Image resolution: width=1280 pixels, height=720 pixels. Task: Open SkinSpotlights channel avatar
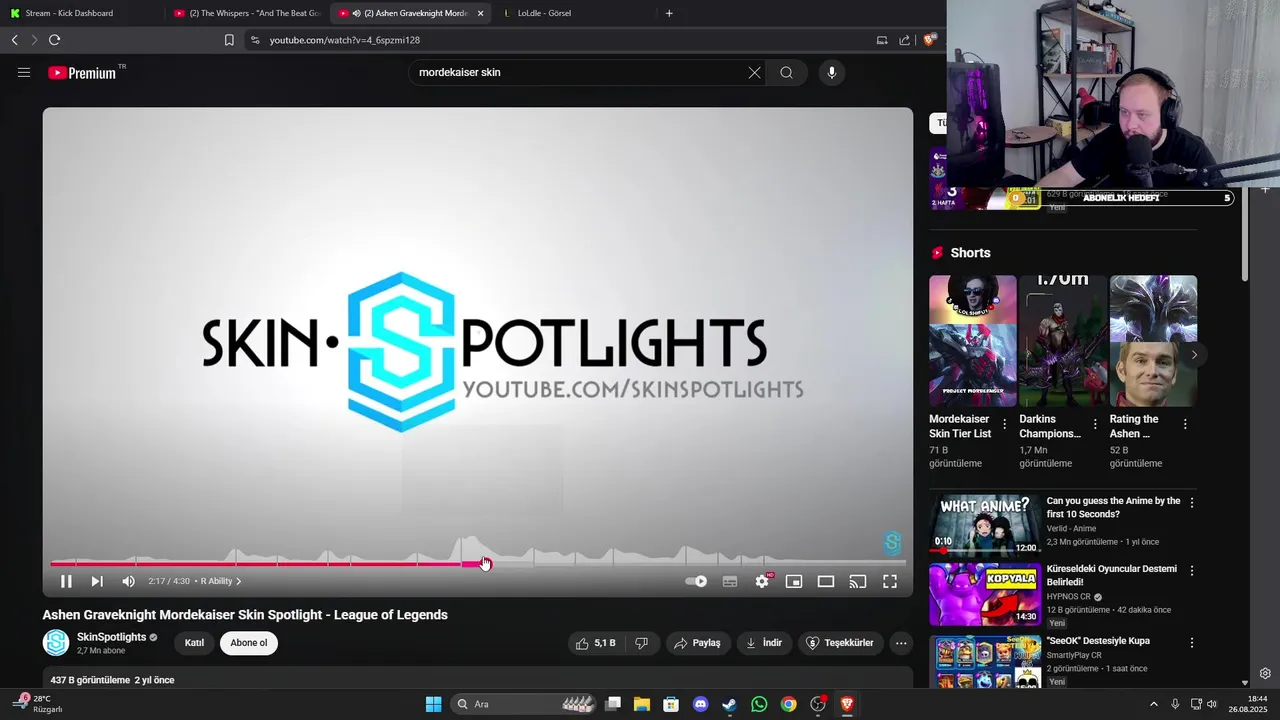56,643
